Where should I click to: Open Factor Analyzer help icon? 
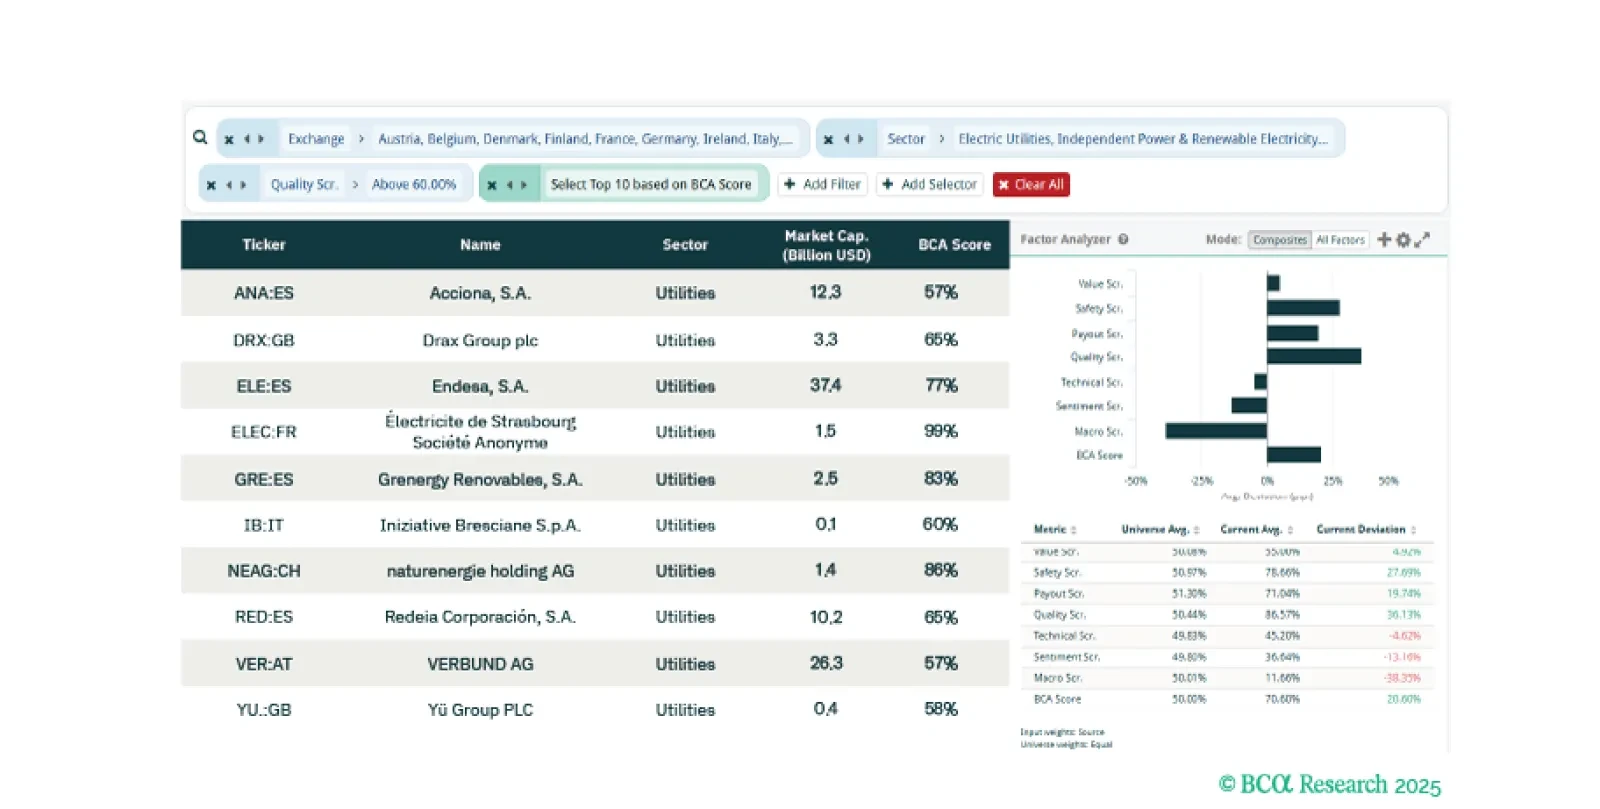(x=1123, y=240)
